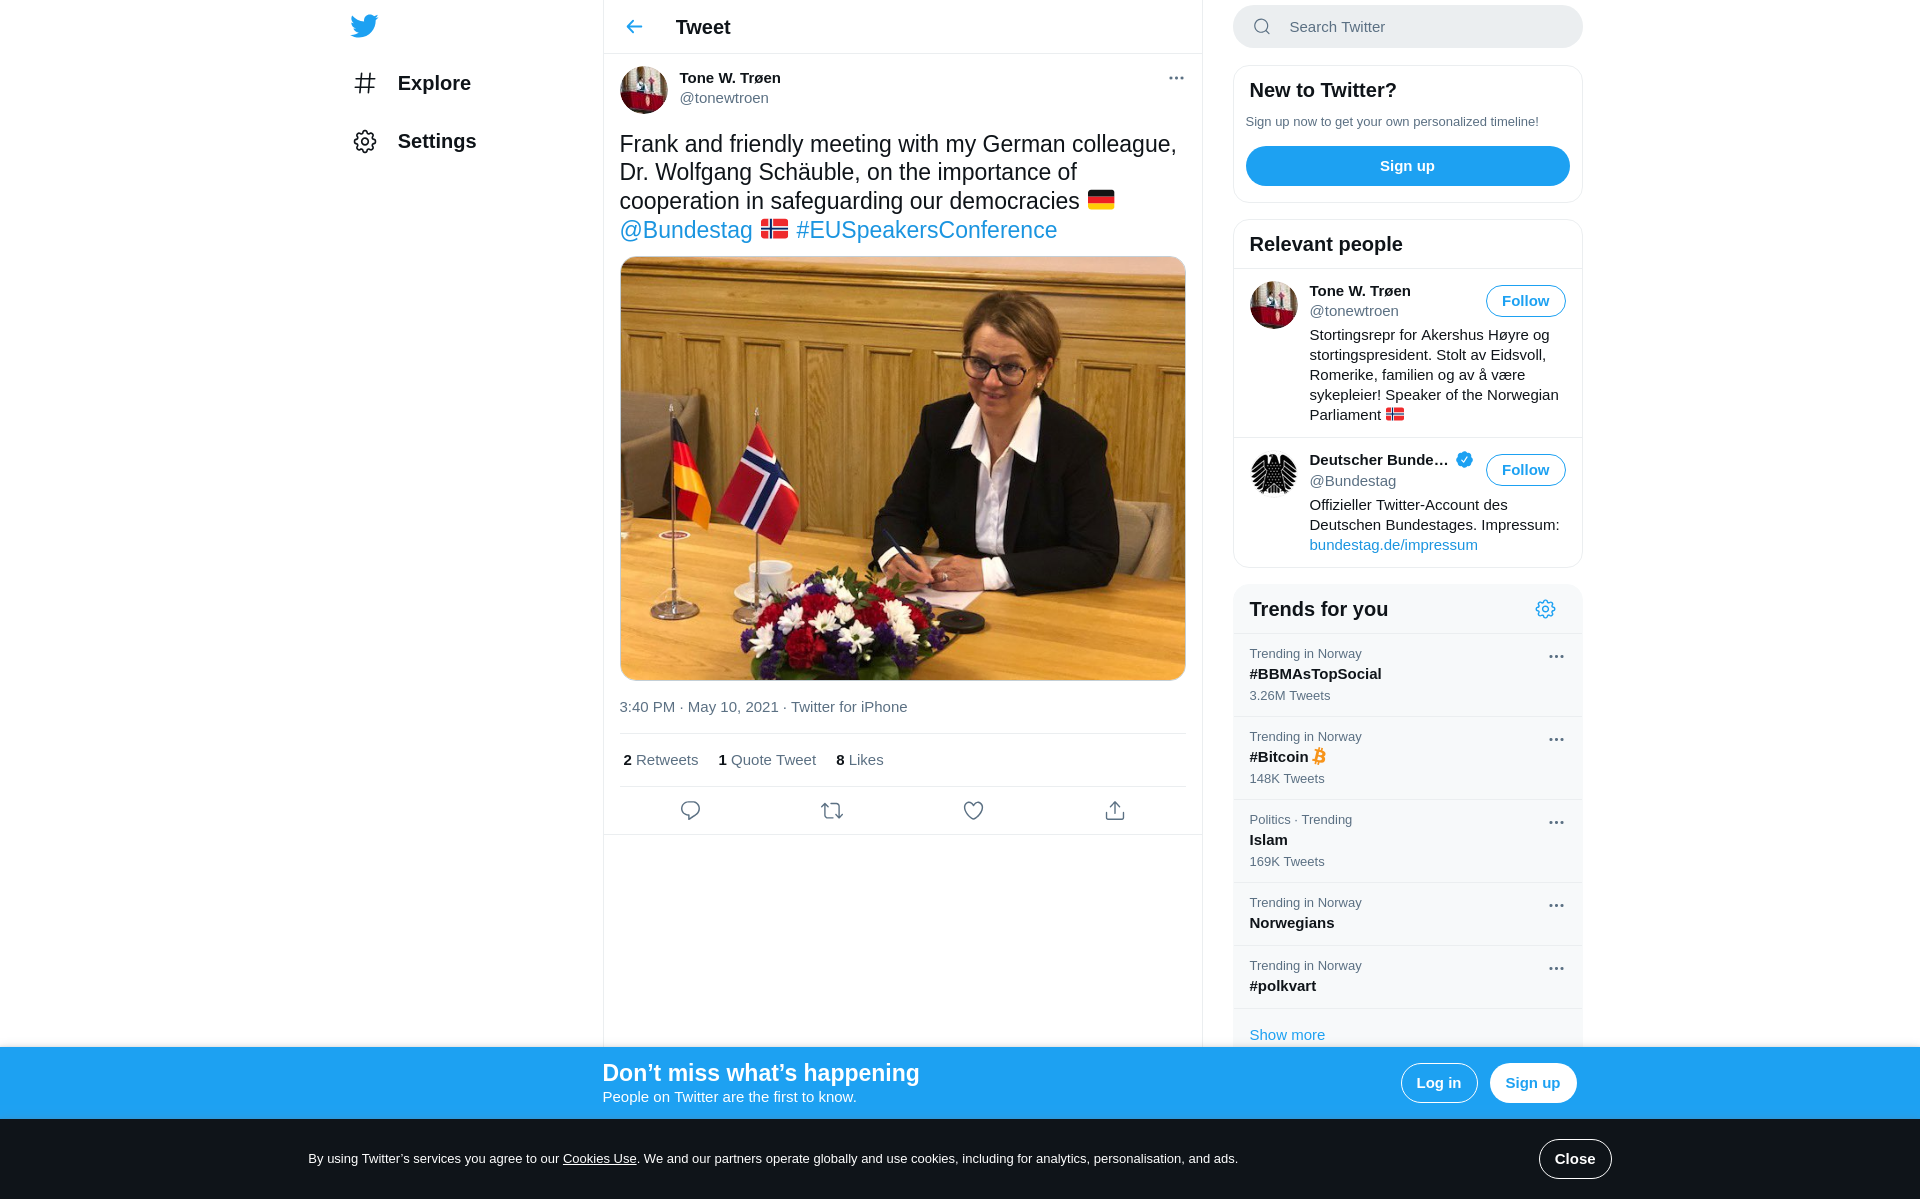Click the reply speech bubble icon

(x=690, y=811)
